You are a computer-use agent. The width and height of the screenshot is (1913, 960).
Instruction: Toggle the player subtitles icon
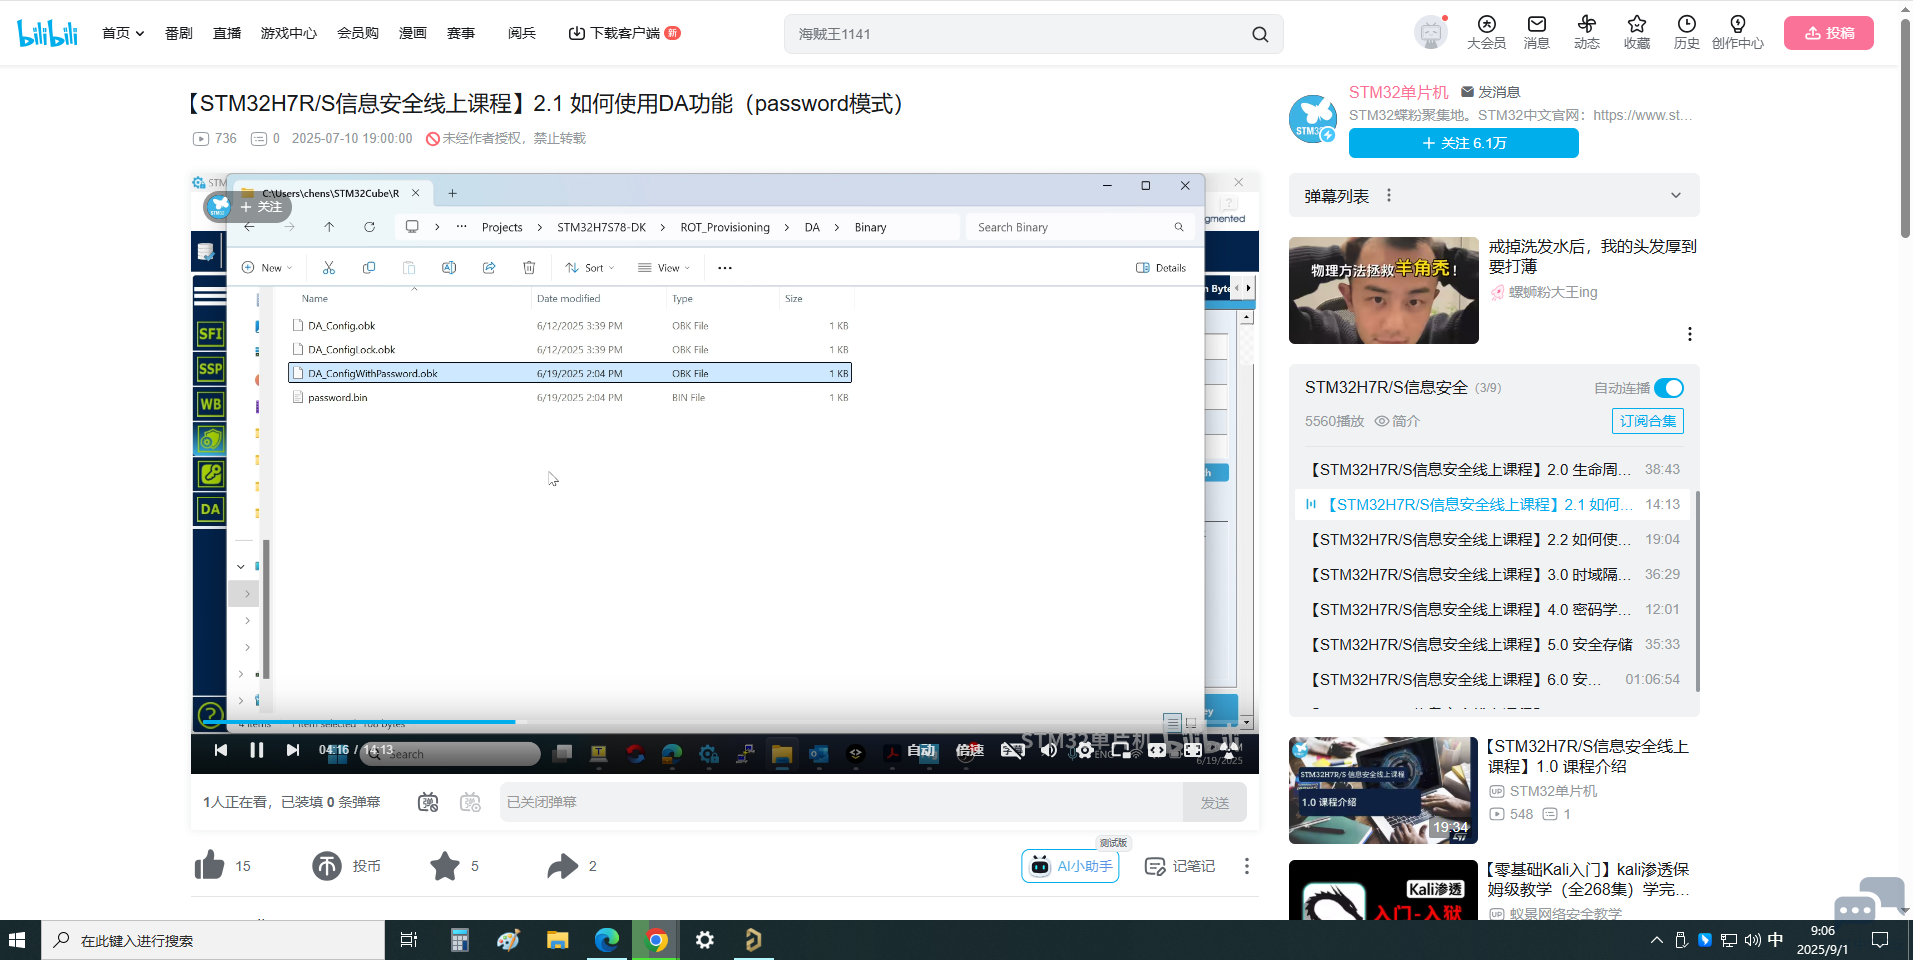(1012, 750)
